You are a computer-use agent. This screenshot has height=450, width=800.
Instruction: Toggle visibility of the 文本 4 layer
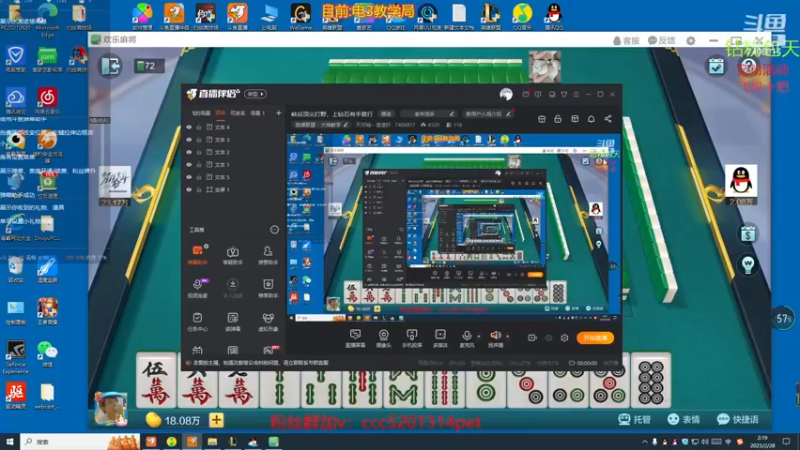click(x=189, y=127)
